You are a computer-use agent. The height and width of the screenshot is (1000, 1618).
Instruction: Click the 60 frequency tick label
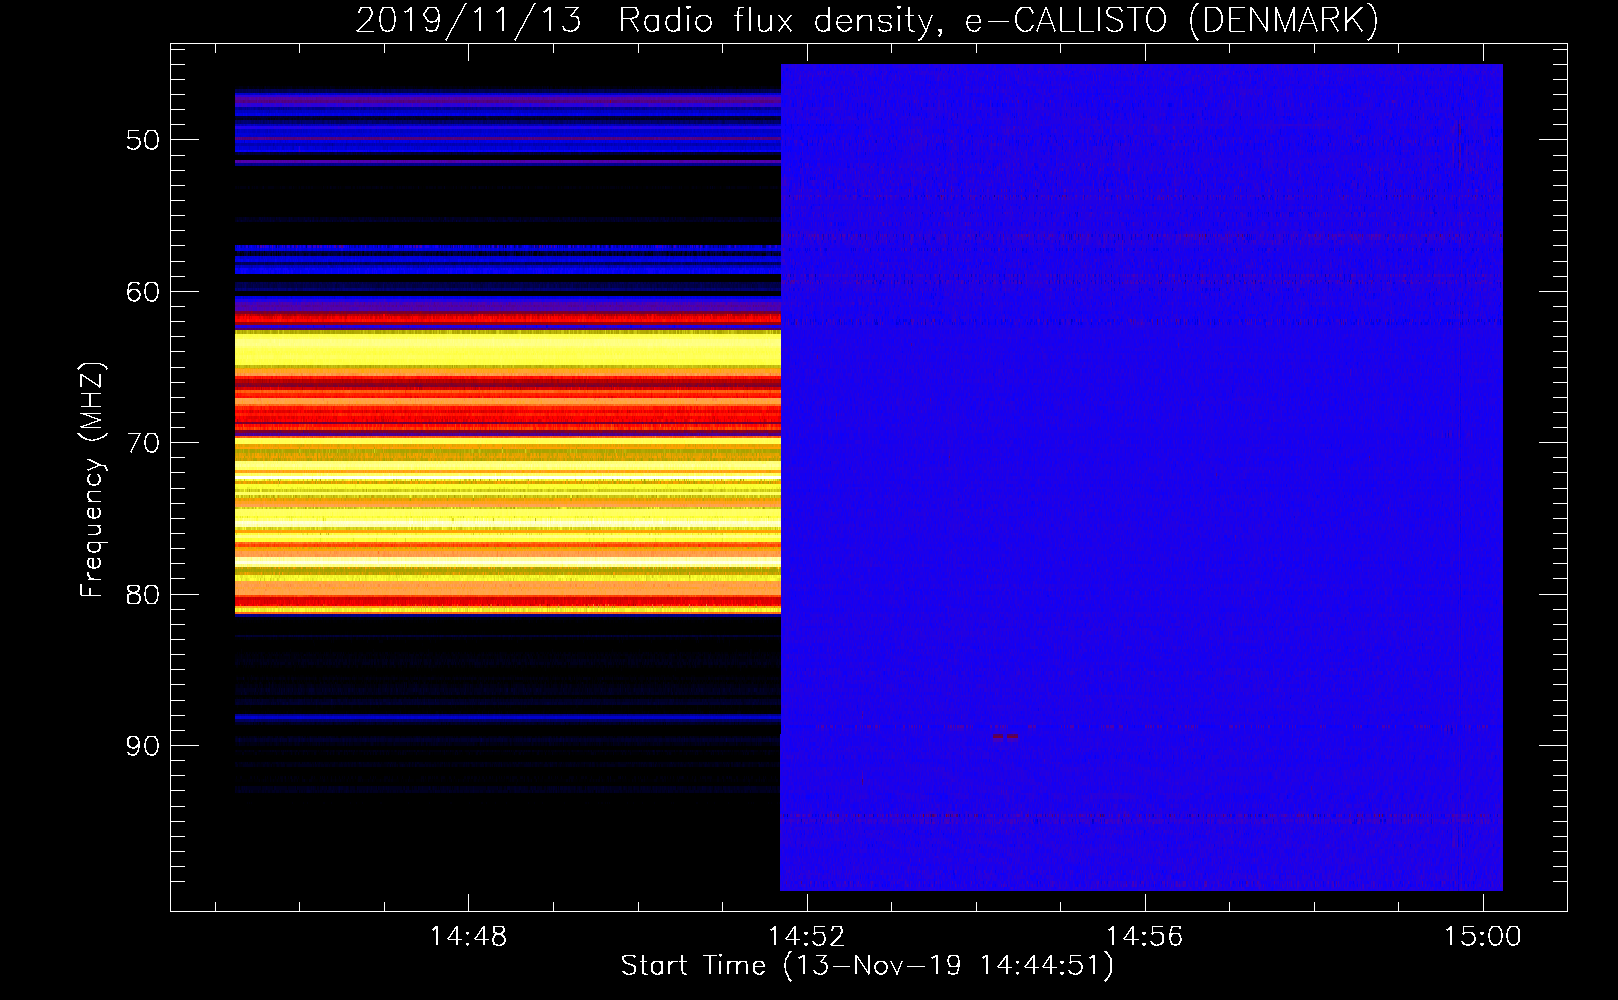pos(143,292)
